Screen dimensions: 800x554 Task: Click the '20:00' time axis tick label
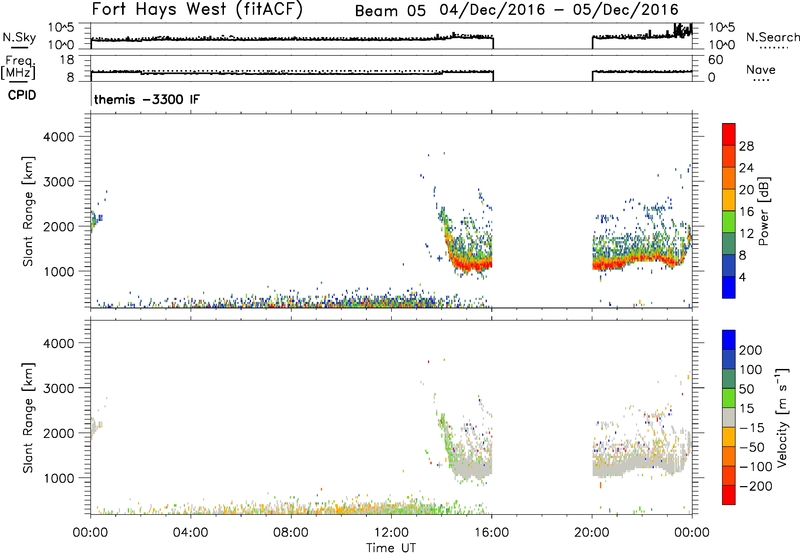point(592,533)
